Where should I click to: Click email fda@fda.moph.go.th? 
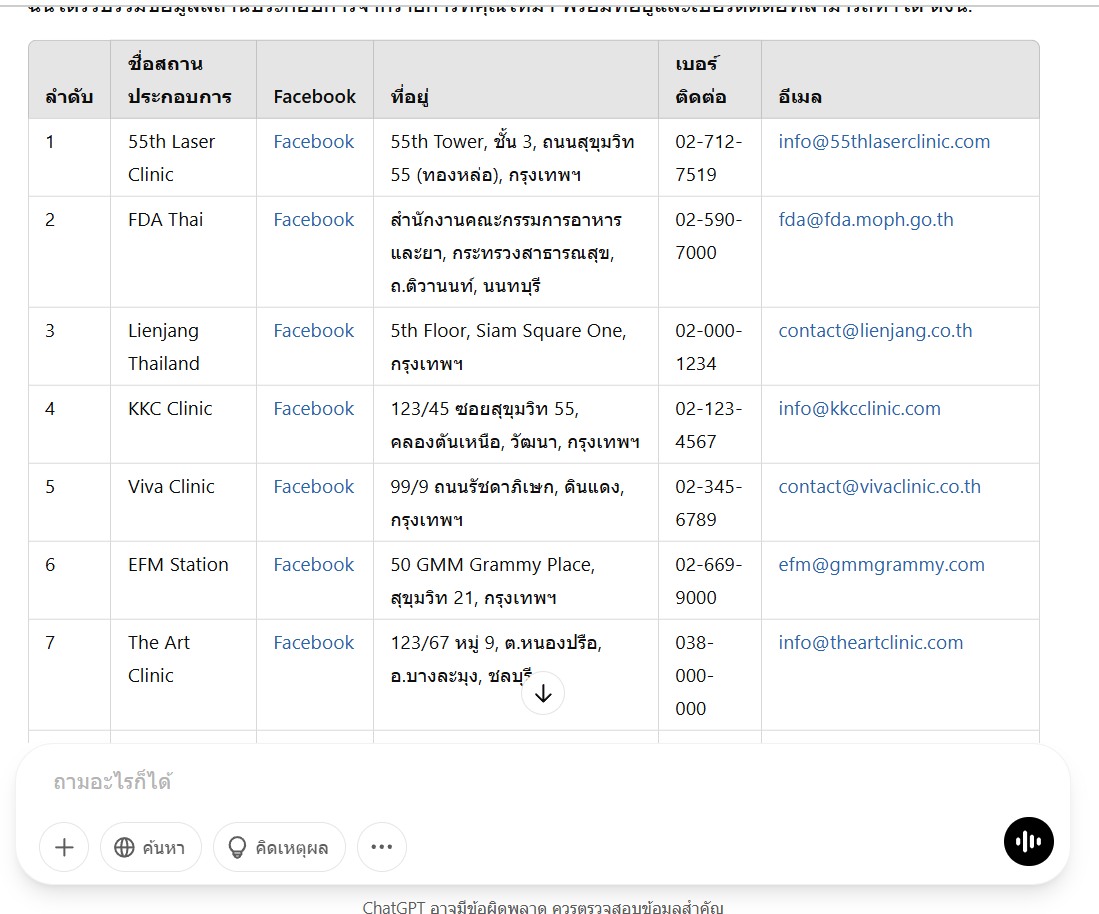[866, 220]
